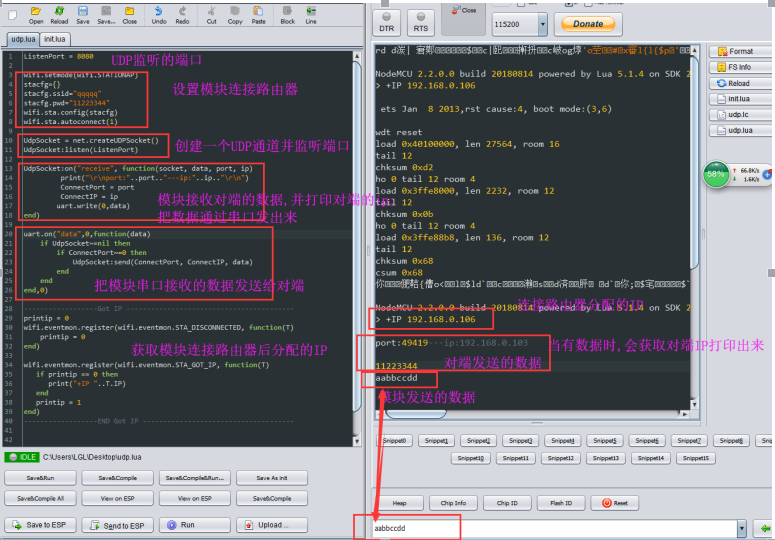Click the Copy toolbar icon
Viewport: 775px width, 540px height.
235,15
